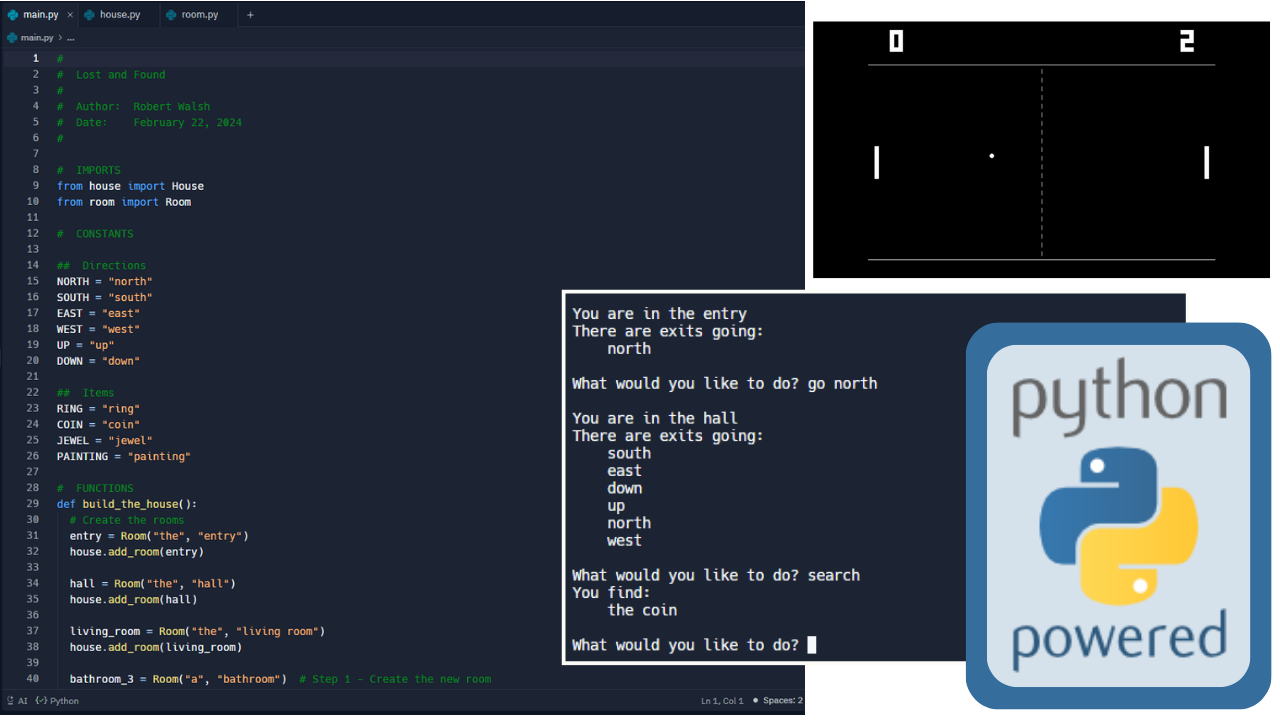The height and width of the screenshot is (720, 1280).
Task: Switch to the room.py tab
Action: click(192, 15)
